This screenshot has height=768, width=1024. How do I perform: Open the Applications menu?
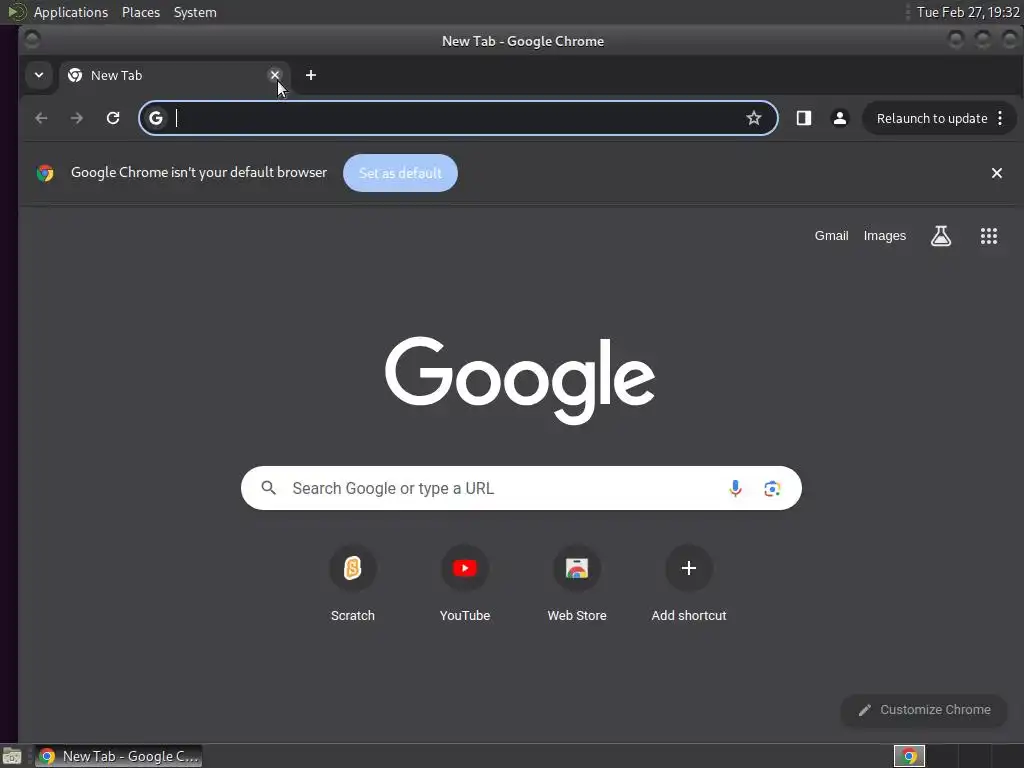[x=71, y=12]
